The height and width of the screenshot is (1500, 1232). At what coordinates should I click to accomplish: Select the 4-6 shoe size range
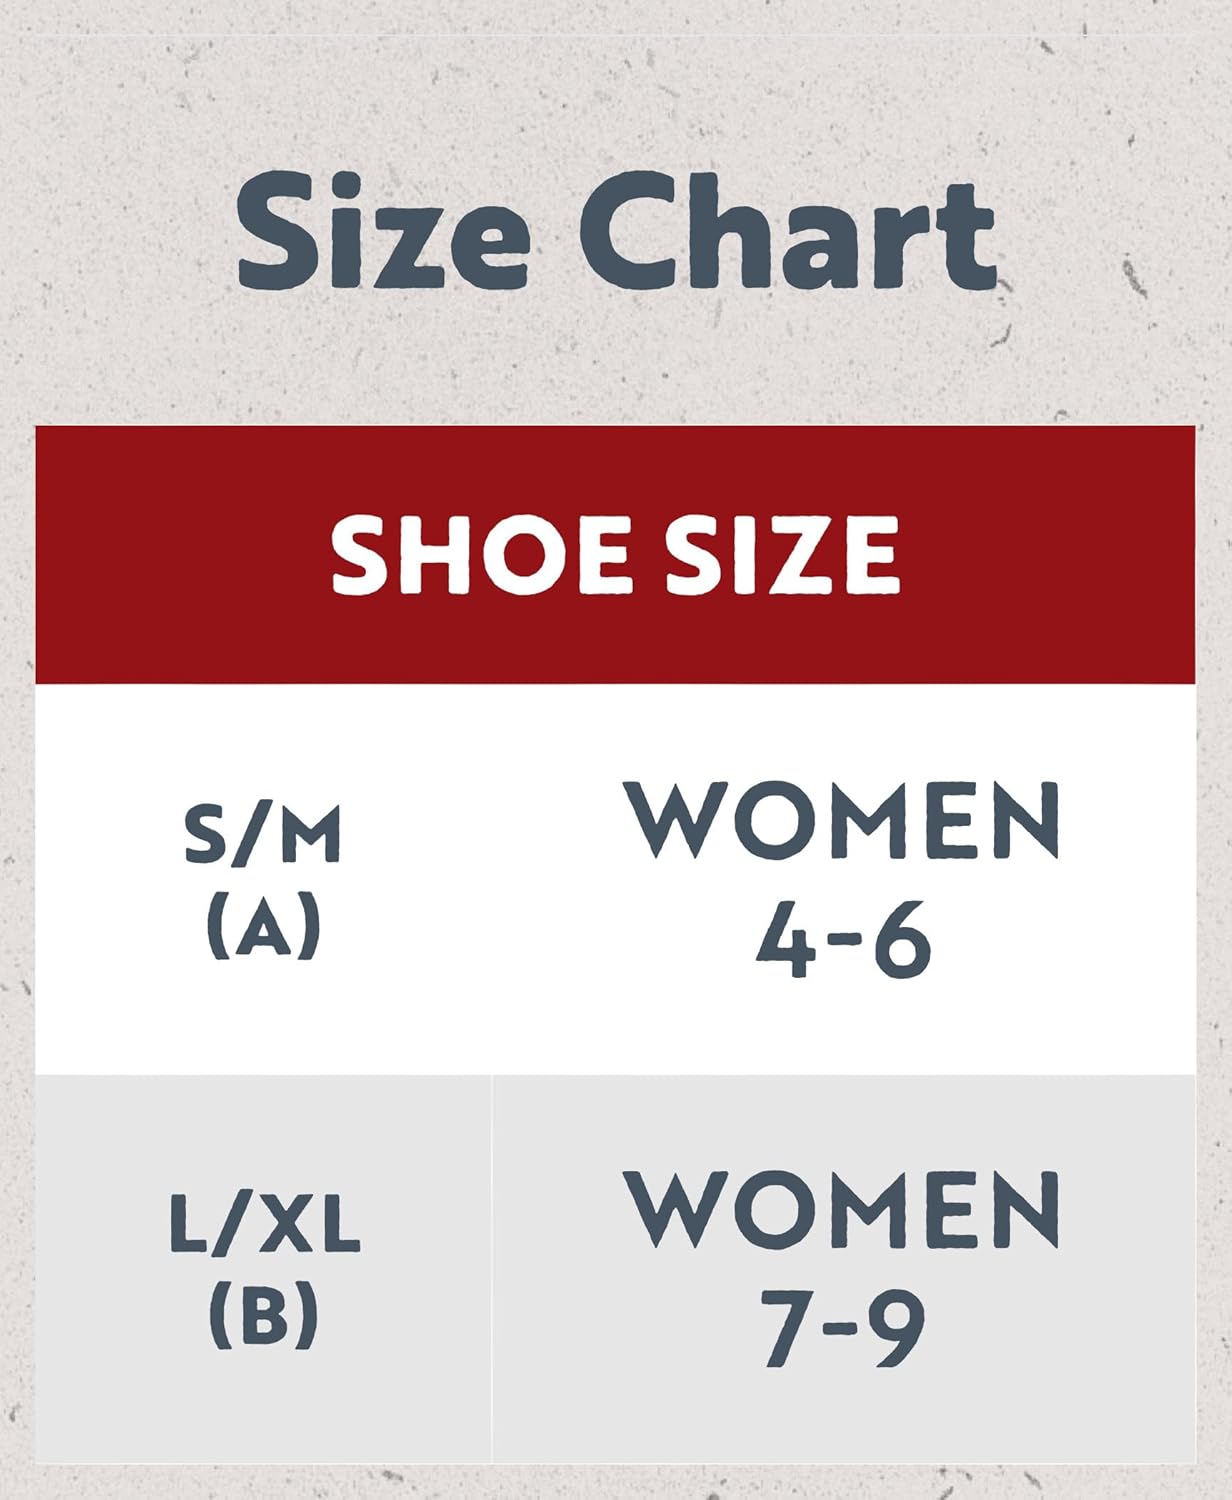tap(843, 941)
